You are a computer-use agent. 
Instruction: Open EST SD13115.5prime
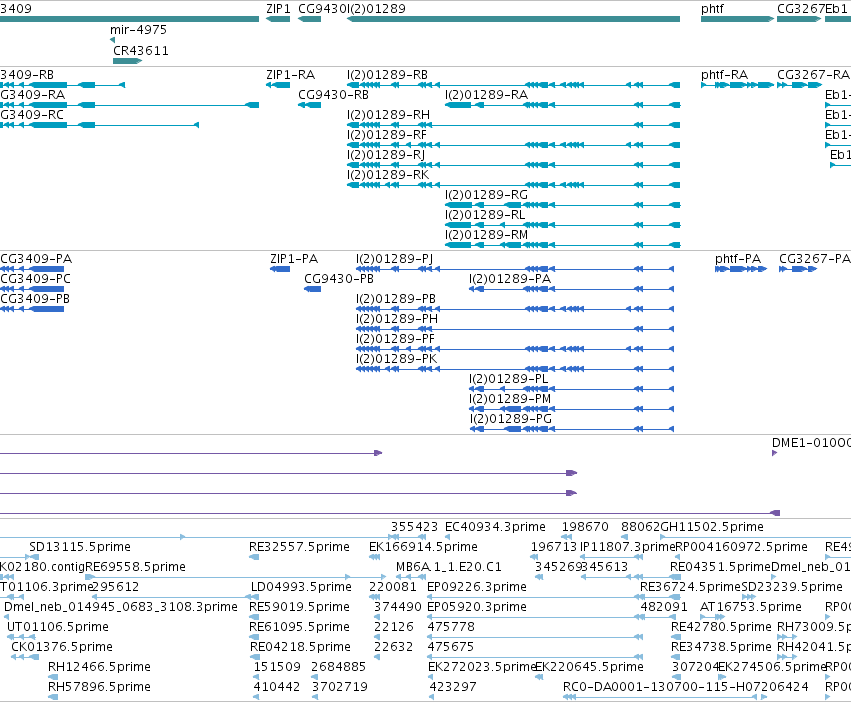pyautogui.click(x=80, y=547)
